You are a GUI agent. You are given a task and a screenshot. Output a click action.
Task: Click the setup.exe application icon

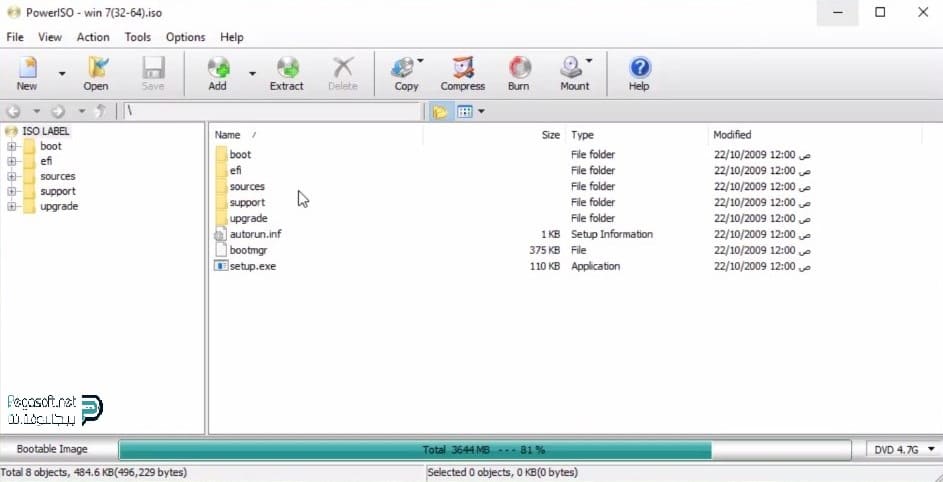(x=221, y=266)
